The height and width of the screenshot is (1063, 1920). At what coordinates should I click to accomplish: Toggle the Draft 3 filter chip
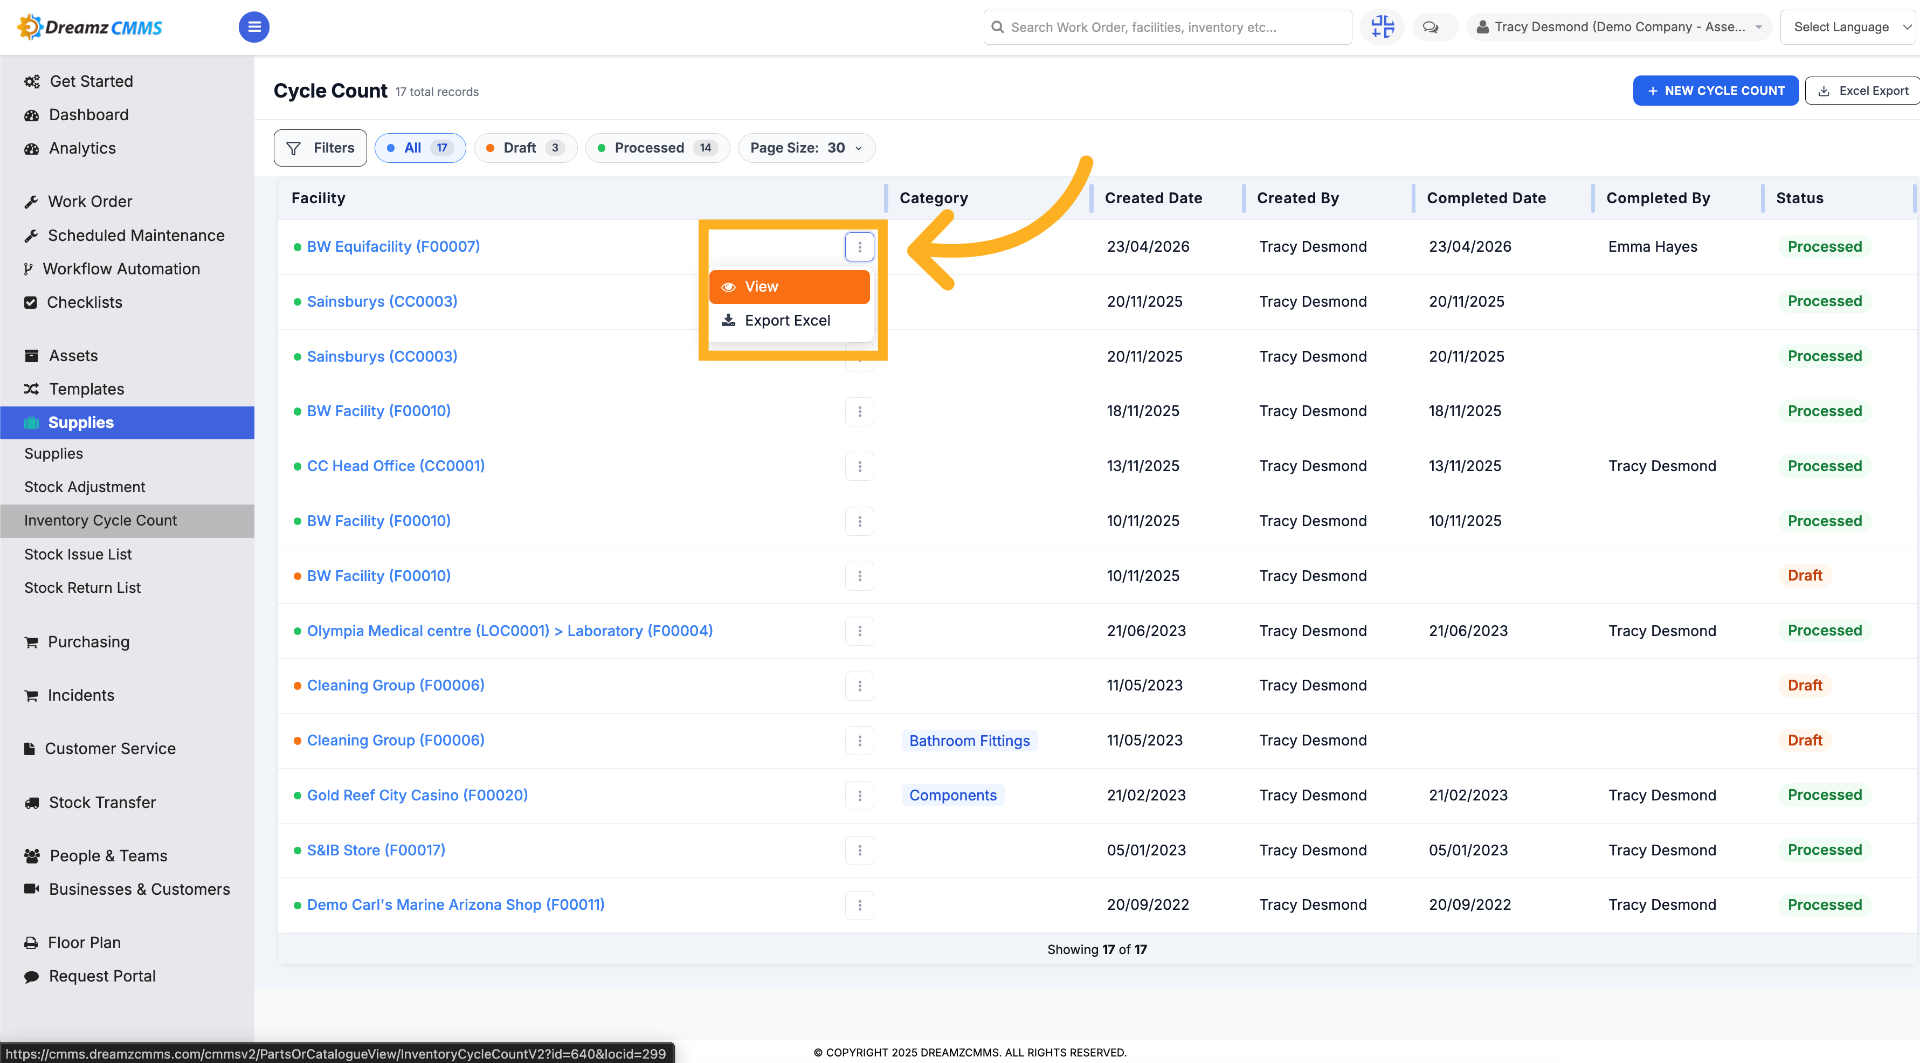click(x=526, y=148)
